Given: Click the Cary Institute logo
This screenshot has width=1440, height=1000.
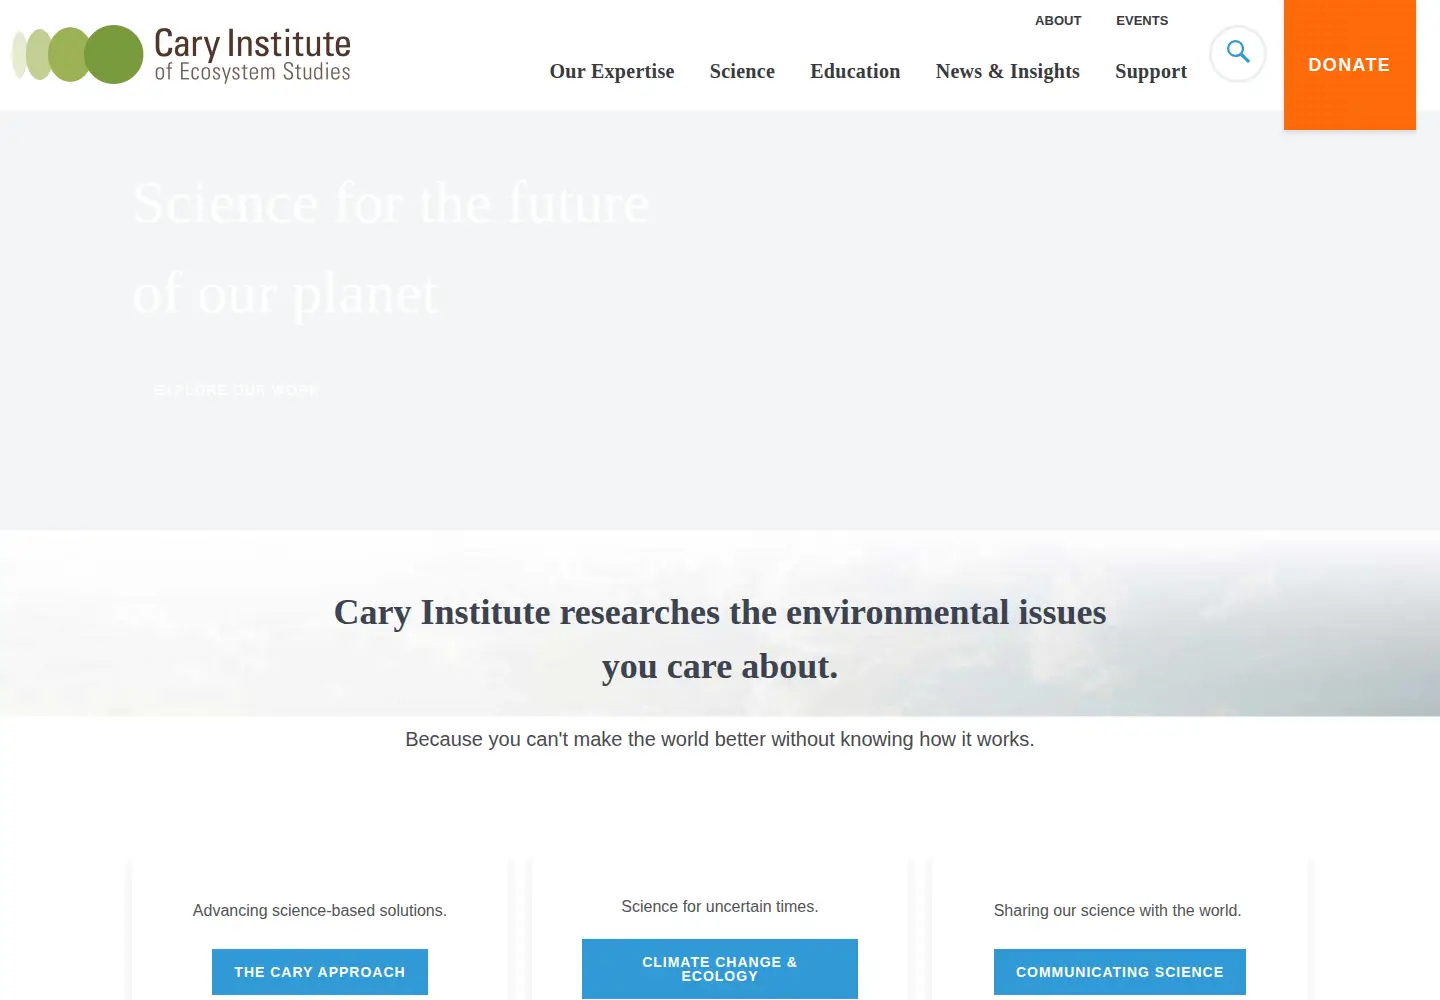Looking at the screenshot, I should click(181, 54).
